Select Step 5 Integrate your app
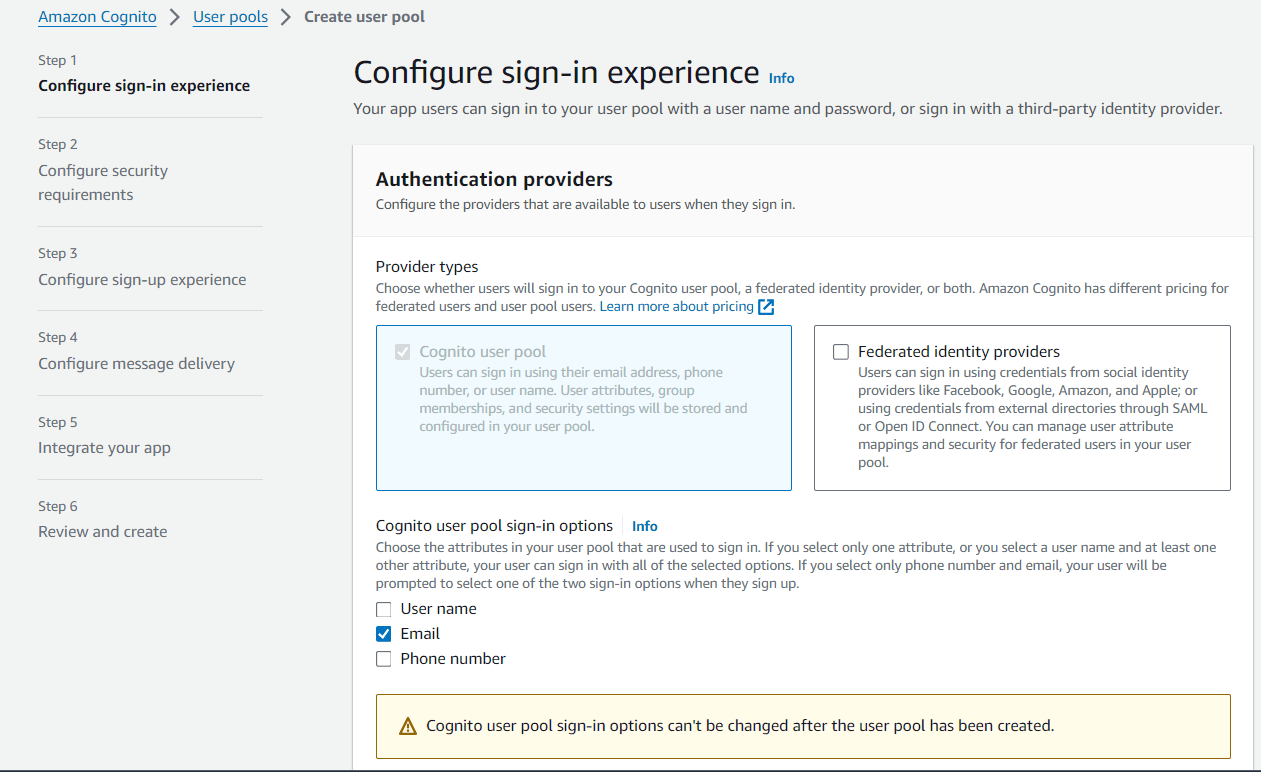Screen dimensions: 1261x772 104,448
